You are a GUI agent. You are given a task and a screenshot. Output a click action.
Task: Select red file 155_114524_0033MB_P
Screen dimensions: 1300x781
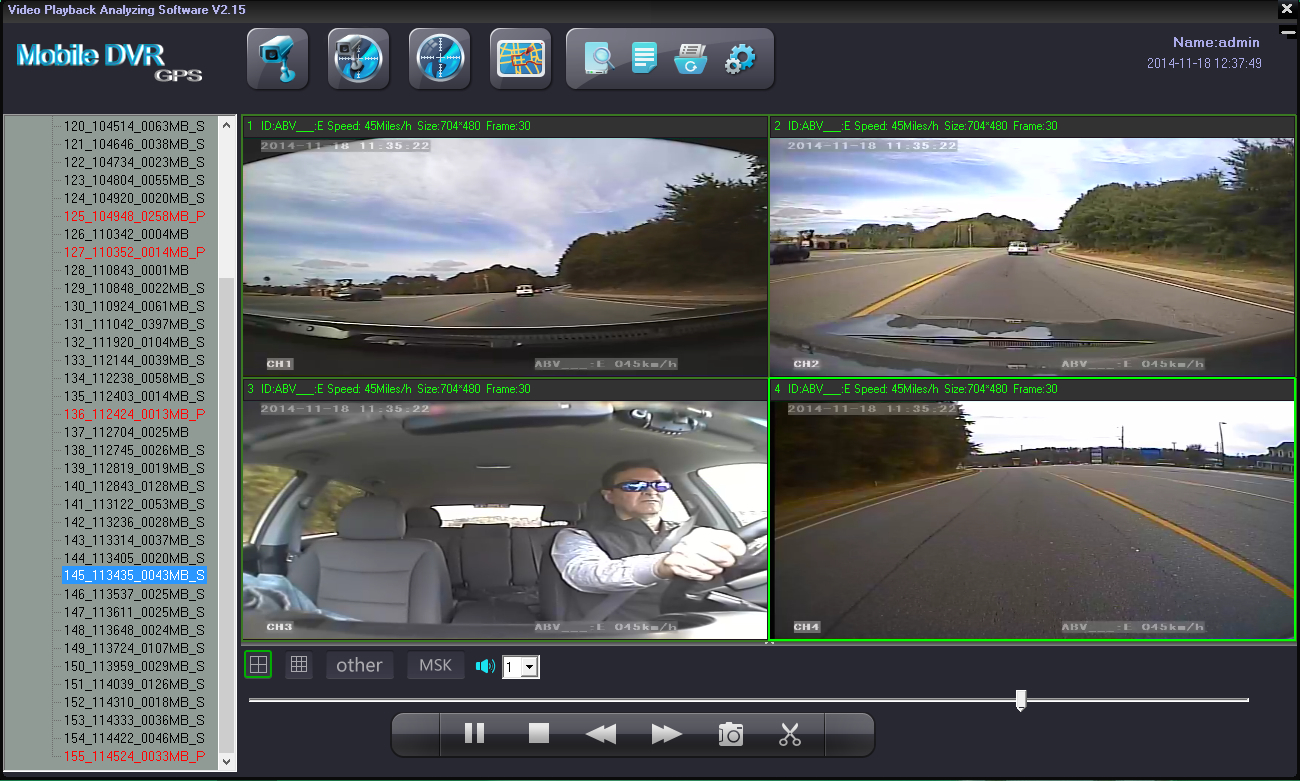pos(134,756)
